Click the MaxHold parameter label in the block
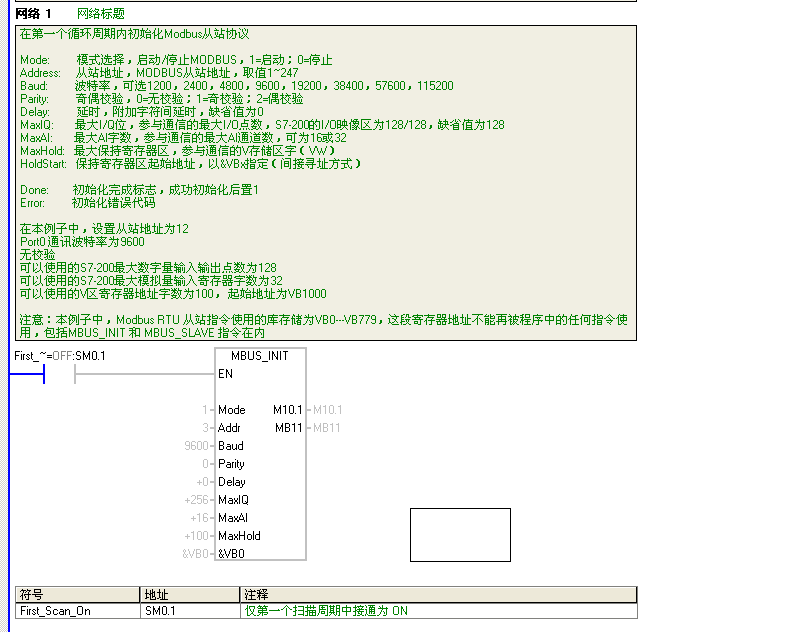Screen dimensions: 786x632 point(239,536)
